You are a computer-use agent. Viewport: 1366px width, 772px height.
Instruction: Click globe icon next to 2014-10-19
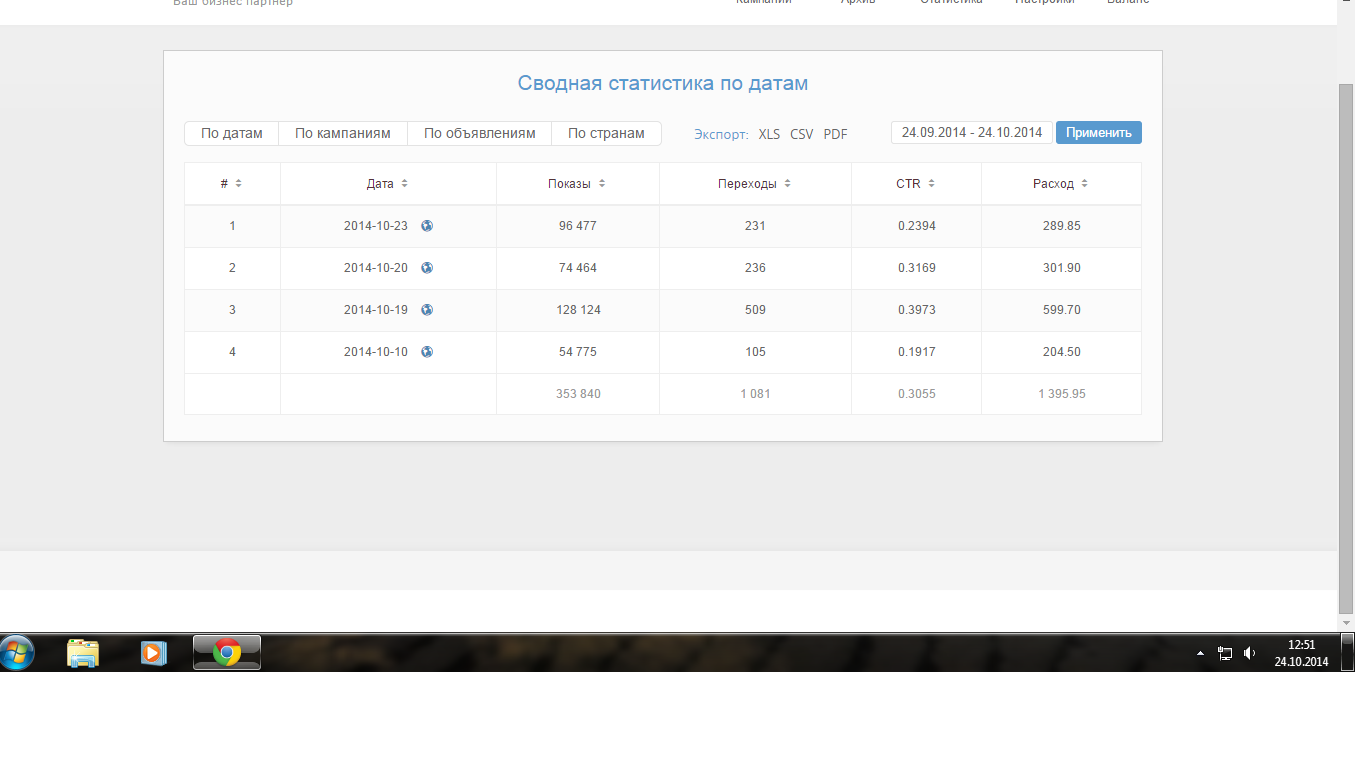(x=427, y=310)
